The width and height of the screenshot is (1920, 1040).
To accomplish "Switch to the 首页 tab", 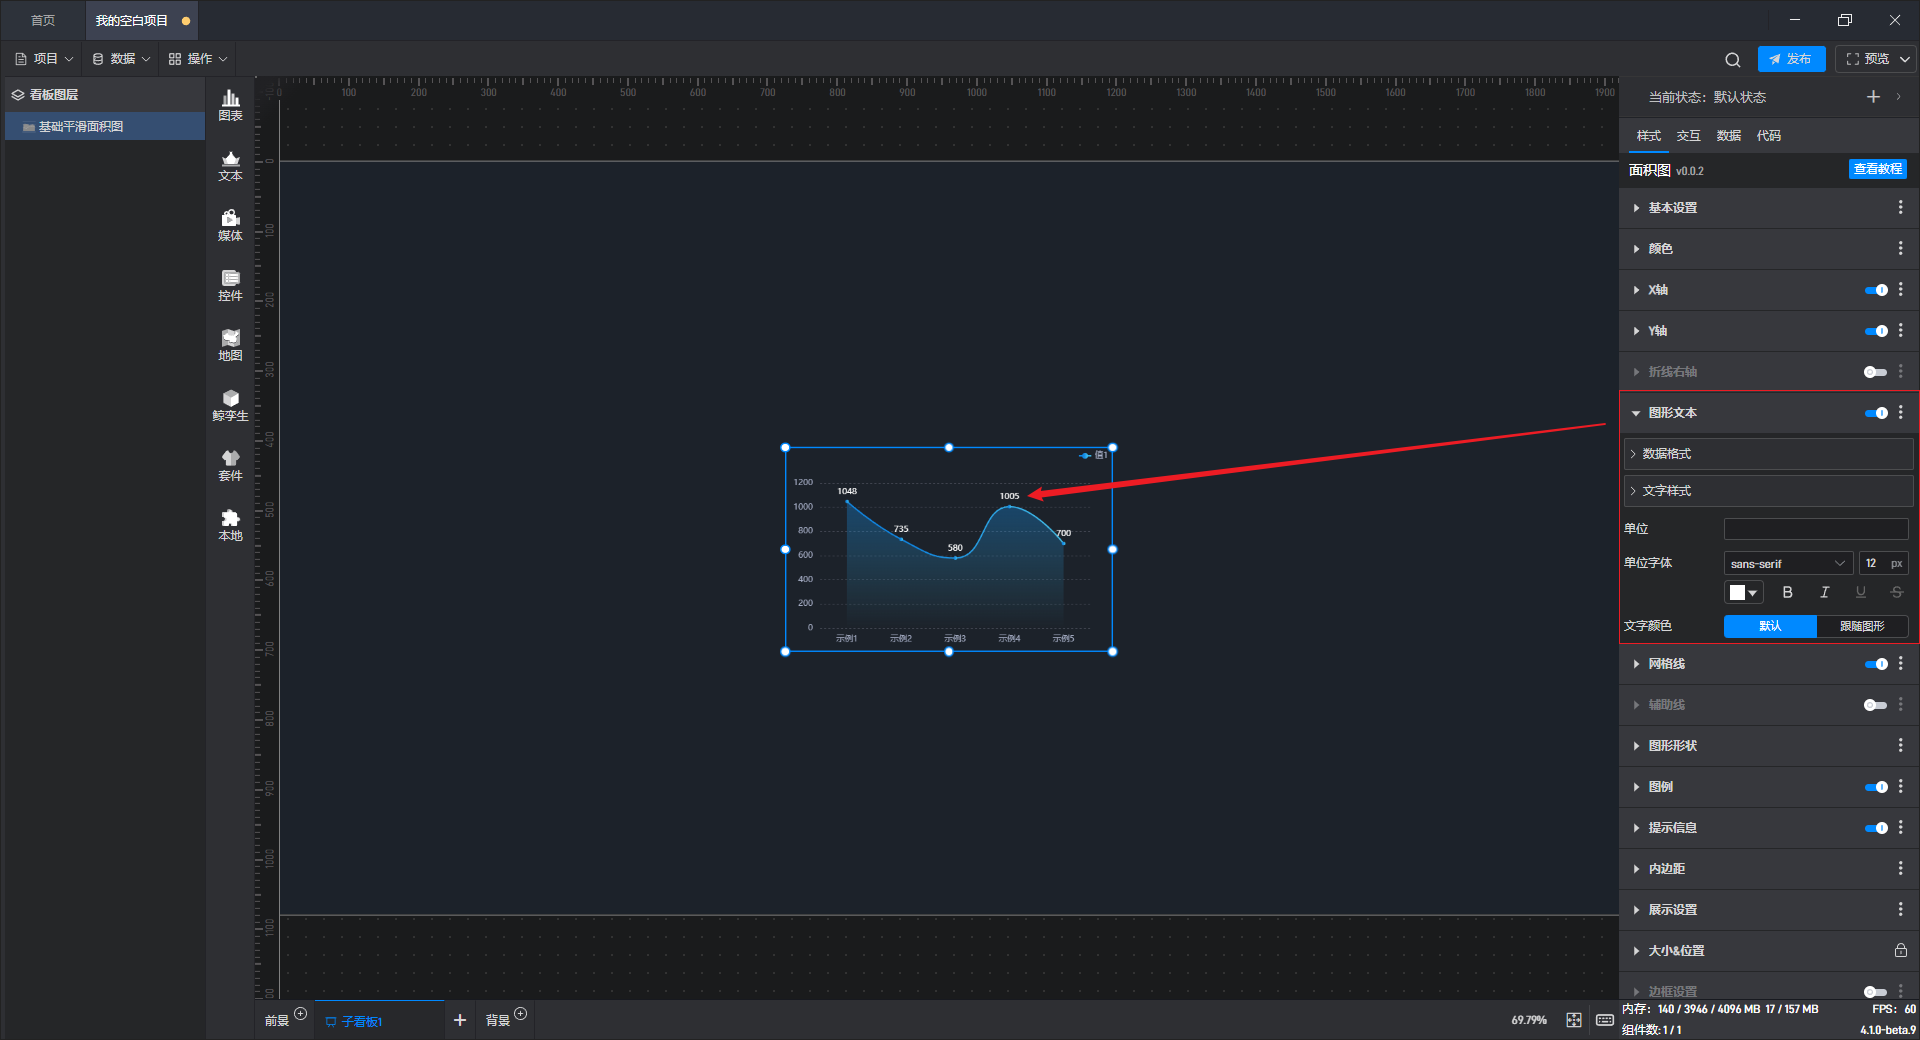I will (x=42, y=20).
